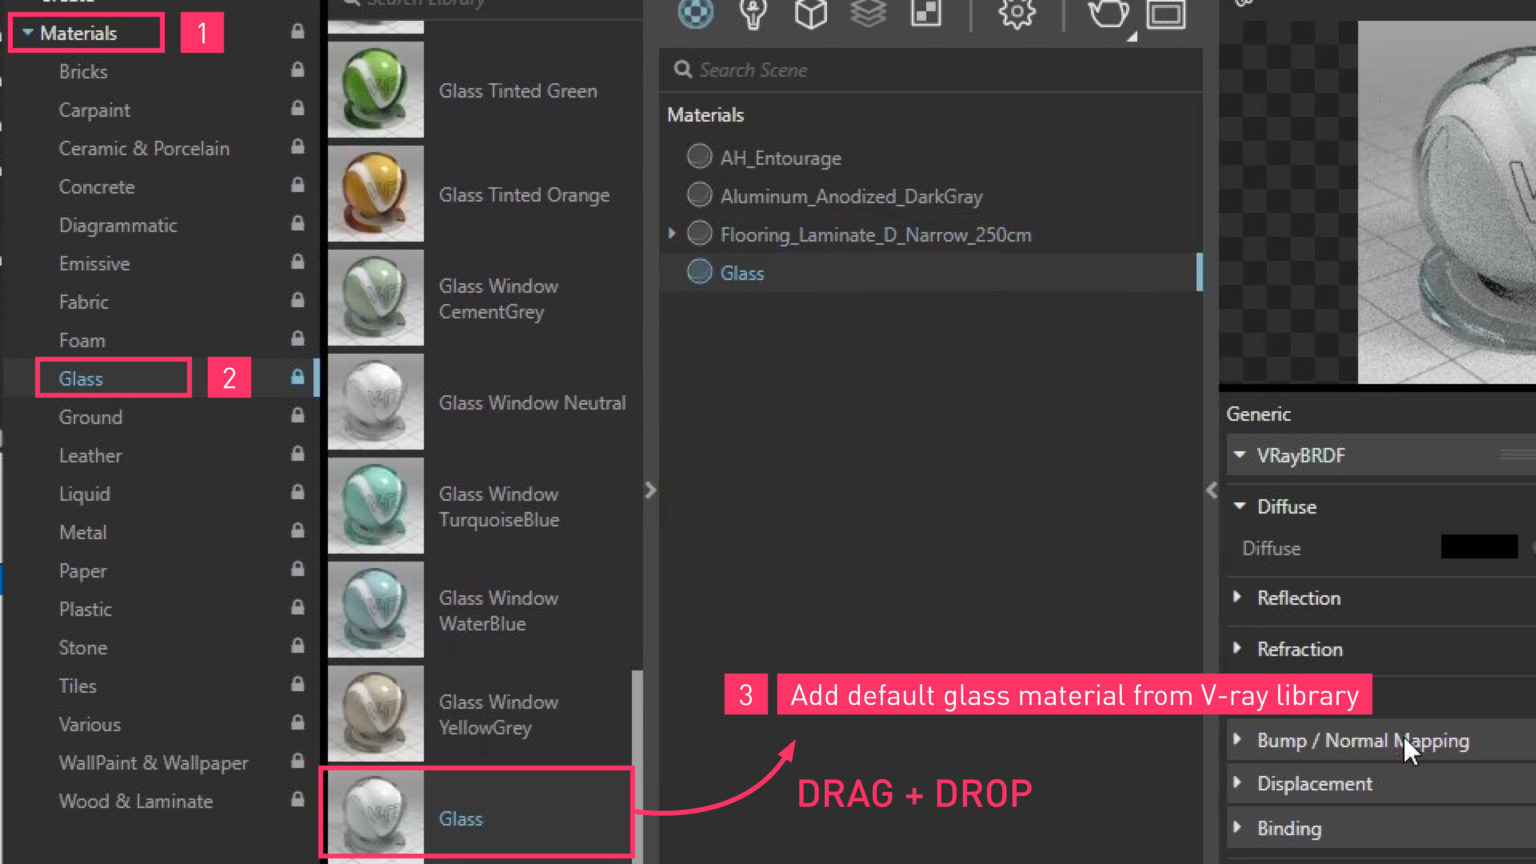
Task: Open the Layers stack icon in the toolbar
Action: tap(868, 15)
